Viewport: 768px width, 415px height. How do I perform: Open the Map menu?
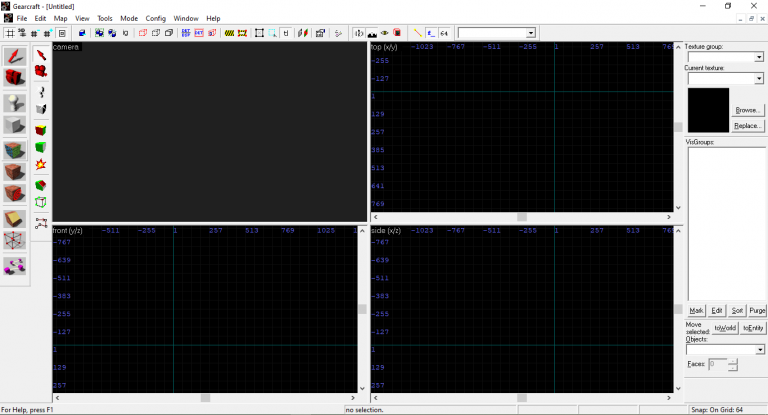point(61,18)
